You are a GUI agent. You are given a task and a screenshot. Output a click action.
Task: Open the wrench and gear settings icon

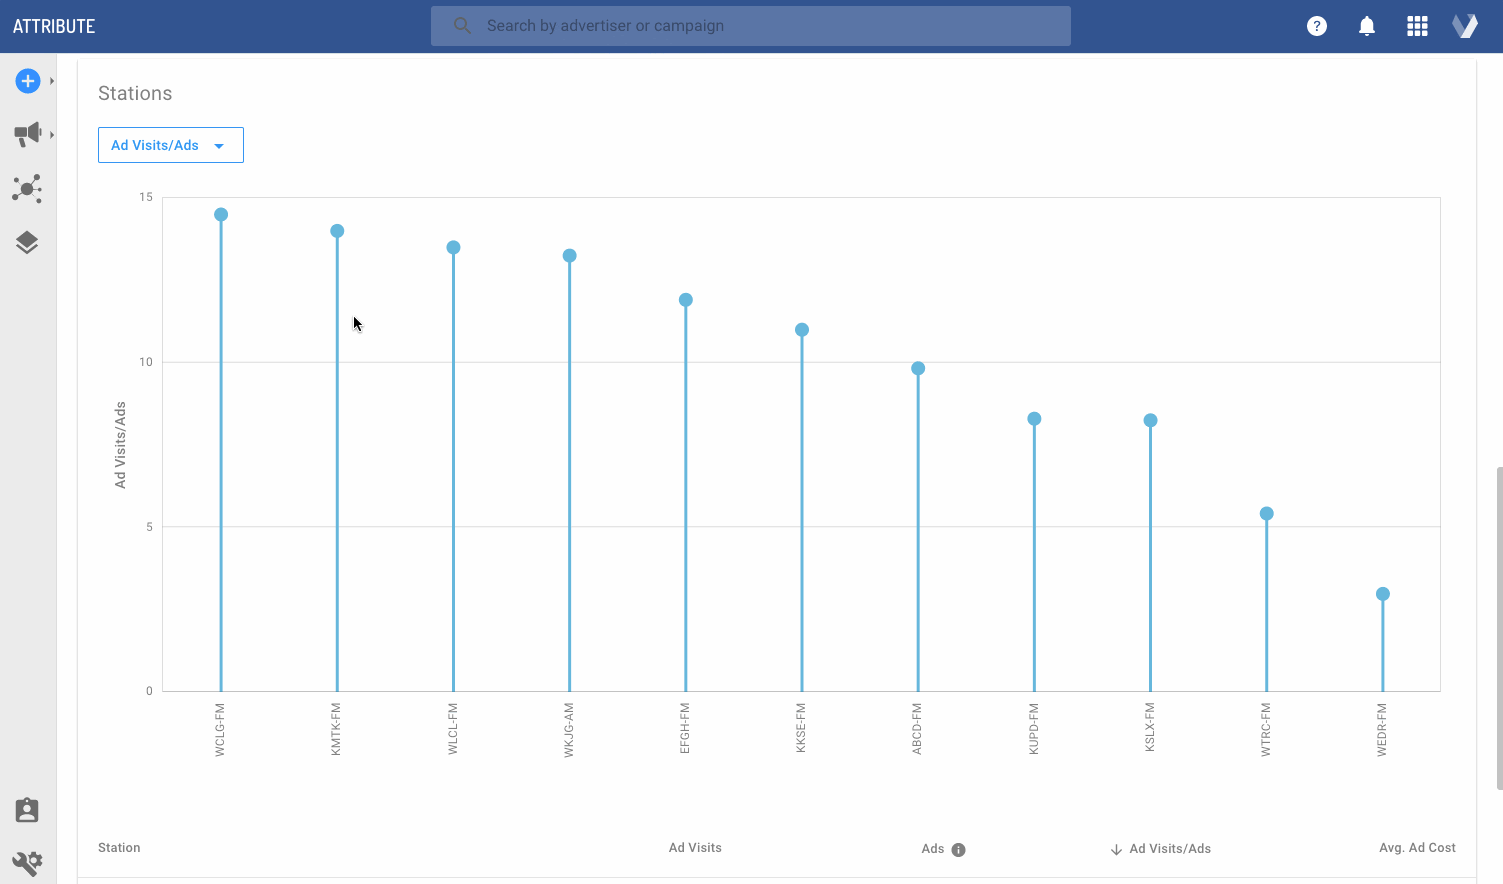(x=27, y=862)
